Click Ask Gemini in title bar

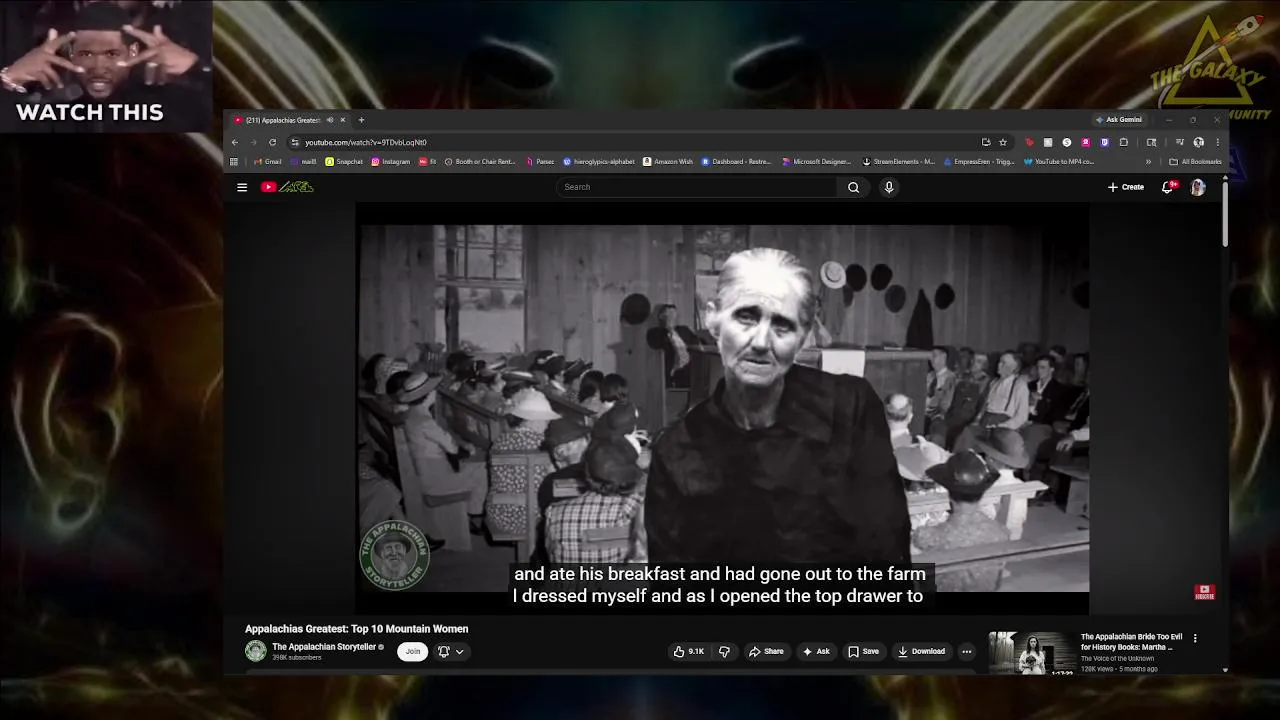pyautogui.click(x=1119, y=120)
